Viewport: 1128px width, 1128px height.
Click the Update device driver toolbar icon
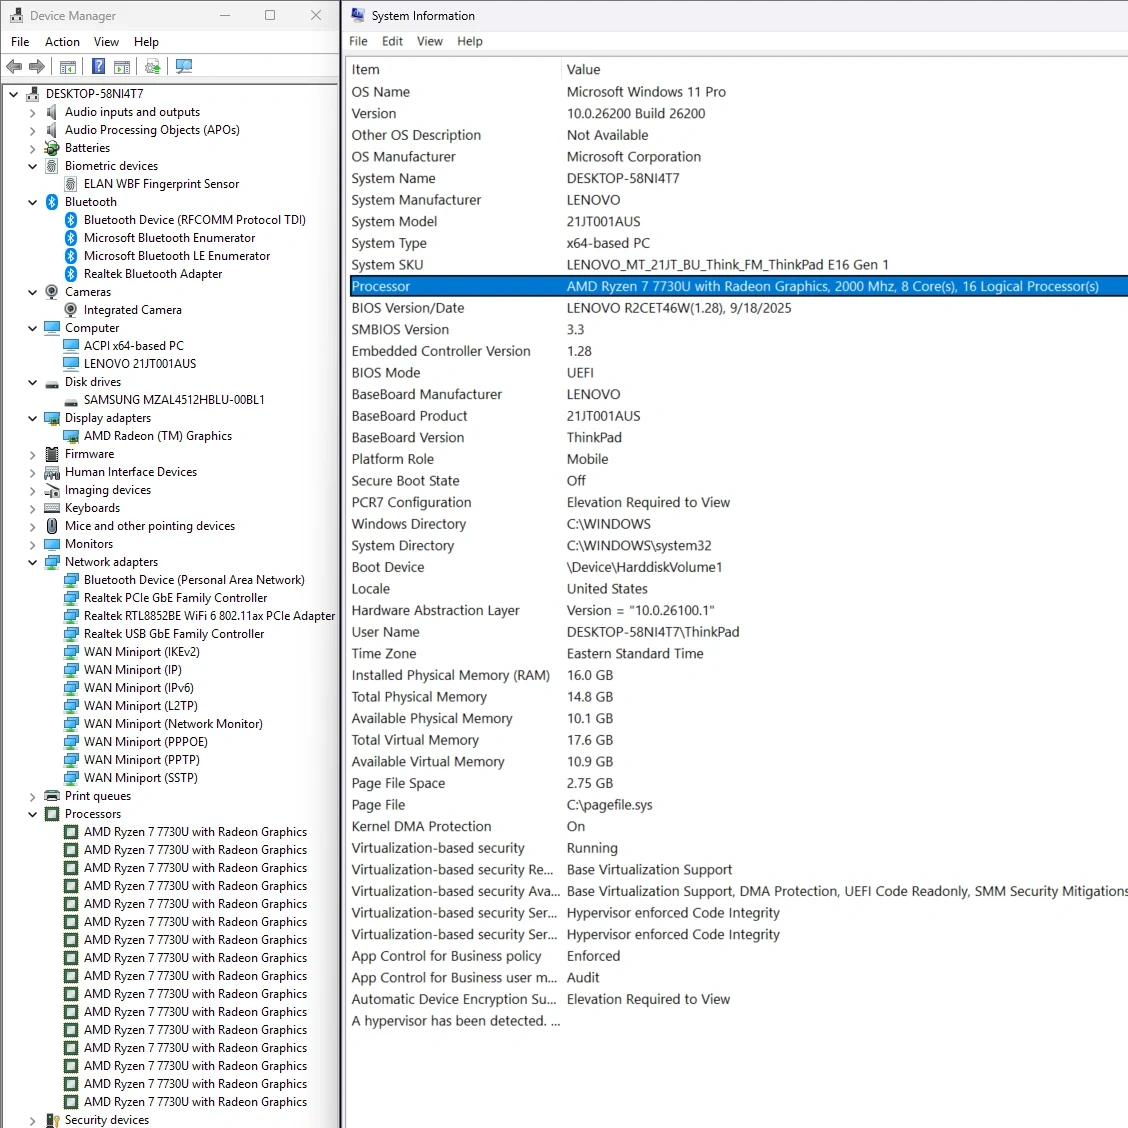pyautogui.click(x=152, y=67)
